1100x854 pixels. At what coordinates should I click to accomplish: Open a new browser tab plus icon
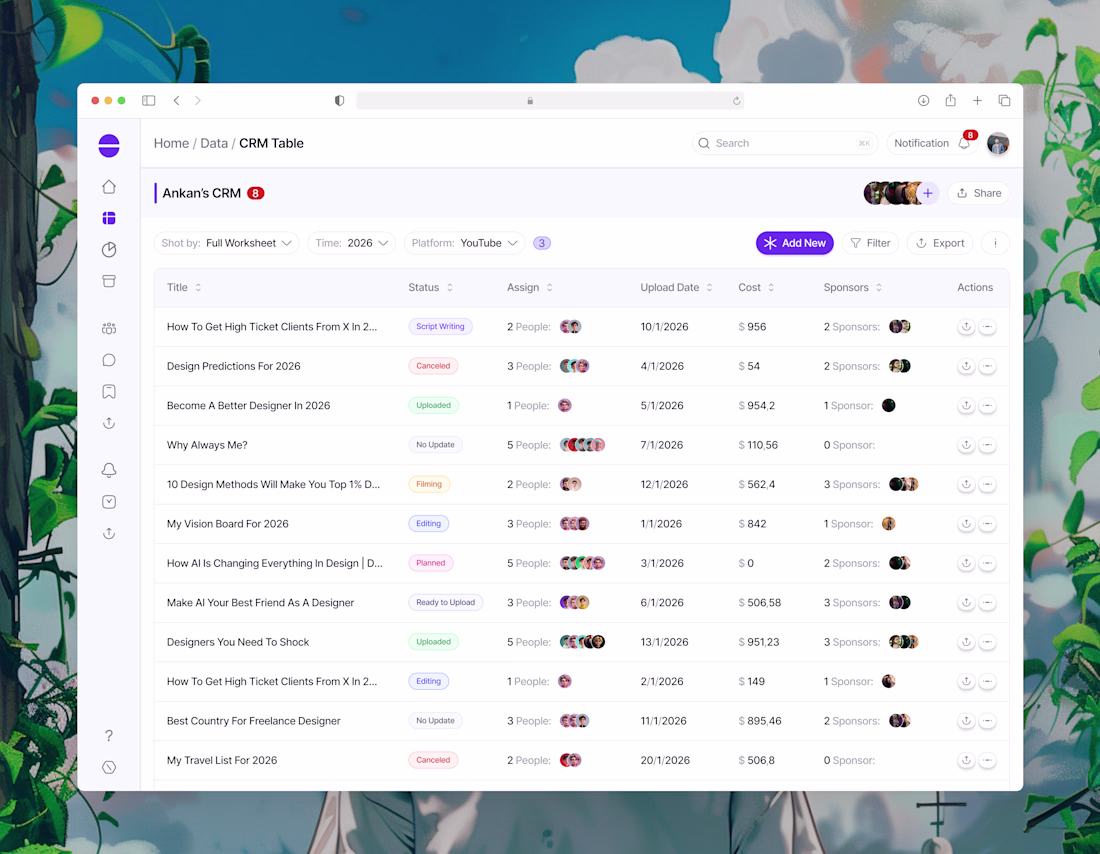pos(977,100)
